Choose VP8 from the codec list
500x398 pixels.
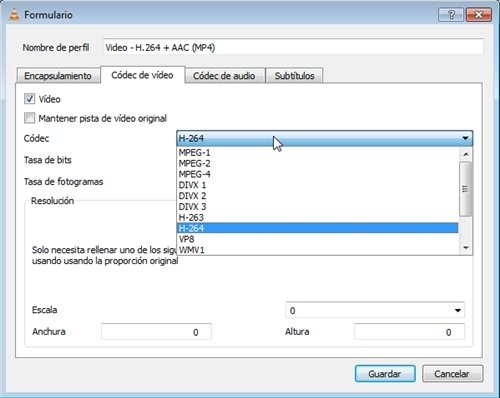(317, 239)
